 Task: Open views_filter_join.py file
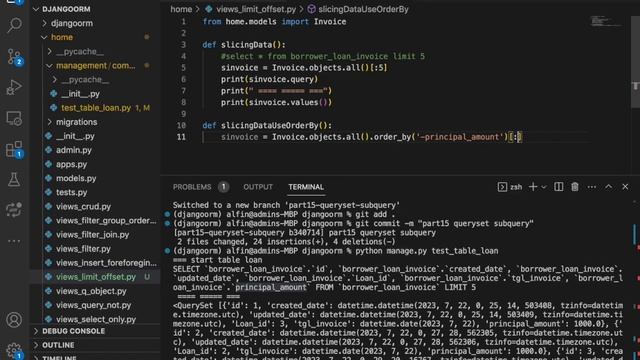[x=92, y=235]
